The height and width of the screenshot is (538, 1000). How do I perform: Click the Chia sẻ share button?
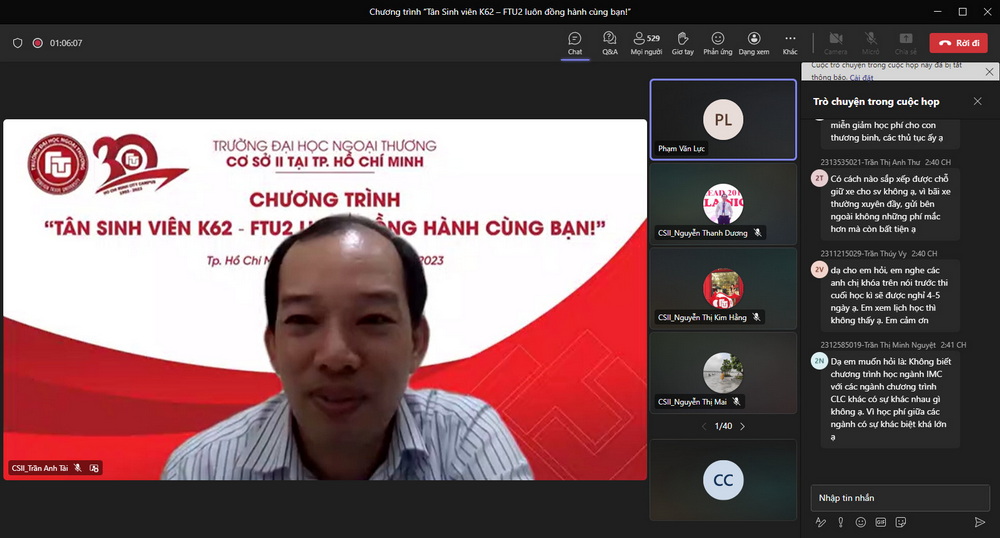tap(906, 43)
